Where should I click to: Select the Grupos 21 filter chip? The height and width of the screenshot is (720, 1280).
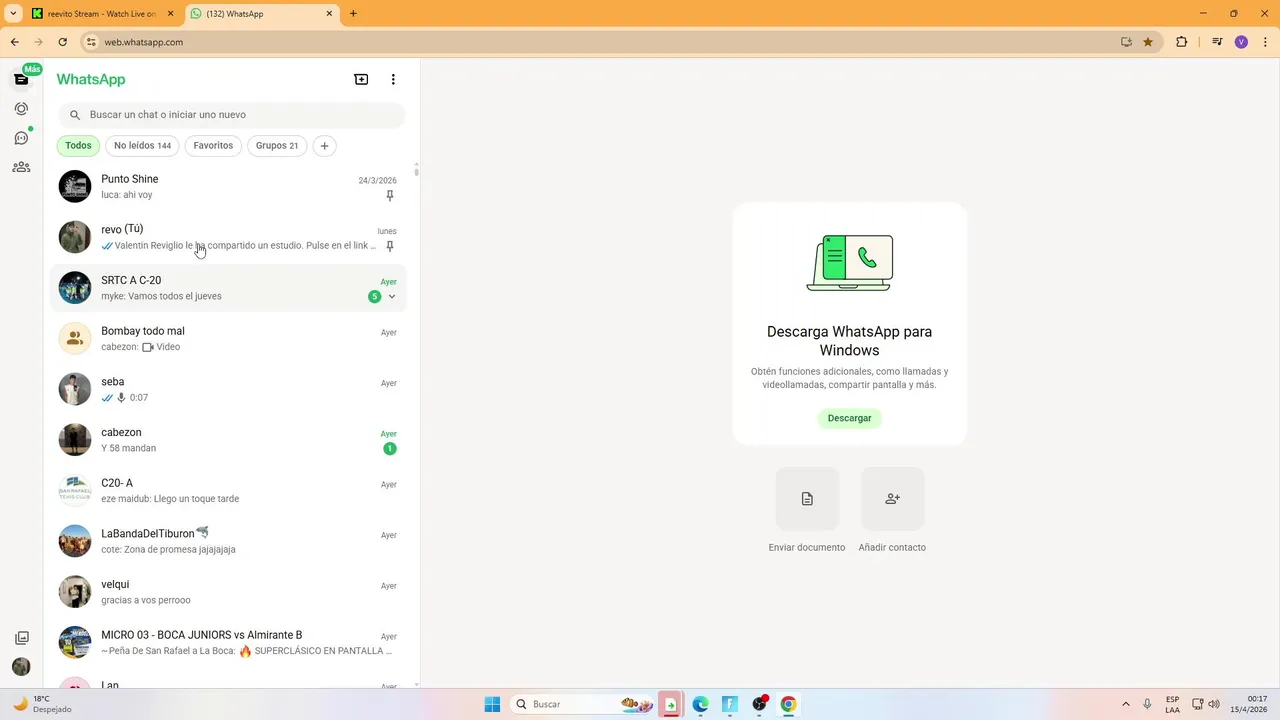(277, 146)
